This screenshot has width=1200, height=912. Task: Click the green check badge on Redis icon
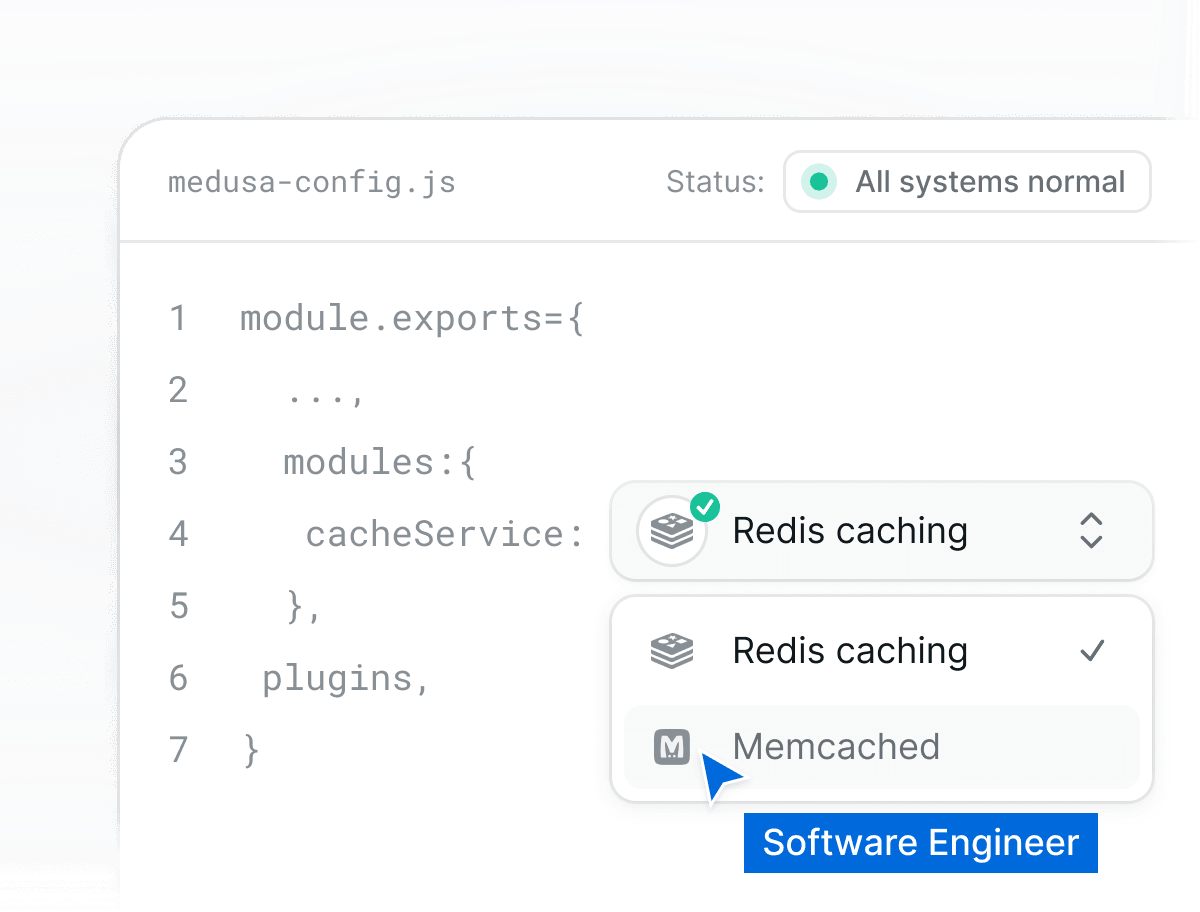point(705,506)
